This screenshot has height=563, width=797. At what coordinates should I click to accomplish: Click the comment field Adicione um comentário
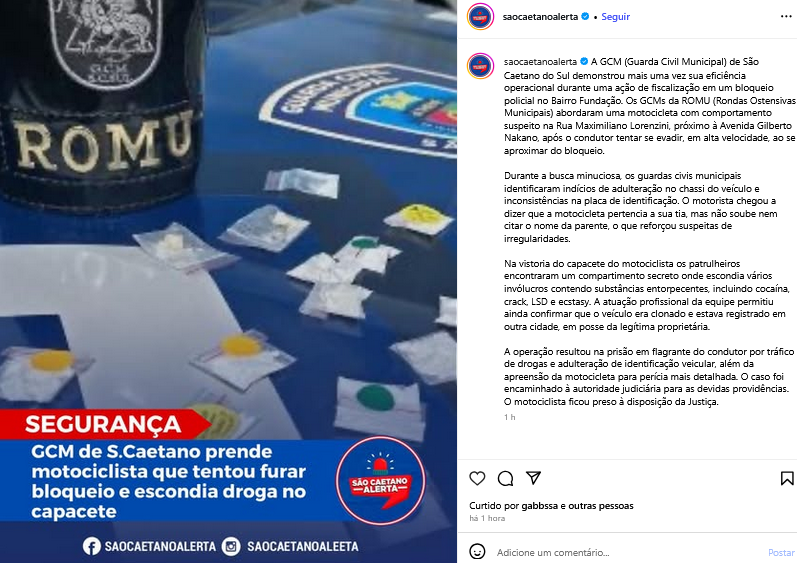[553, 552]
